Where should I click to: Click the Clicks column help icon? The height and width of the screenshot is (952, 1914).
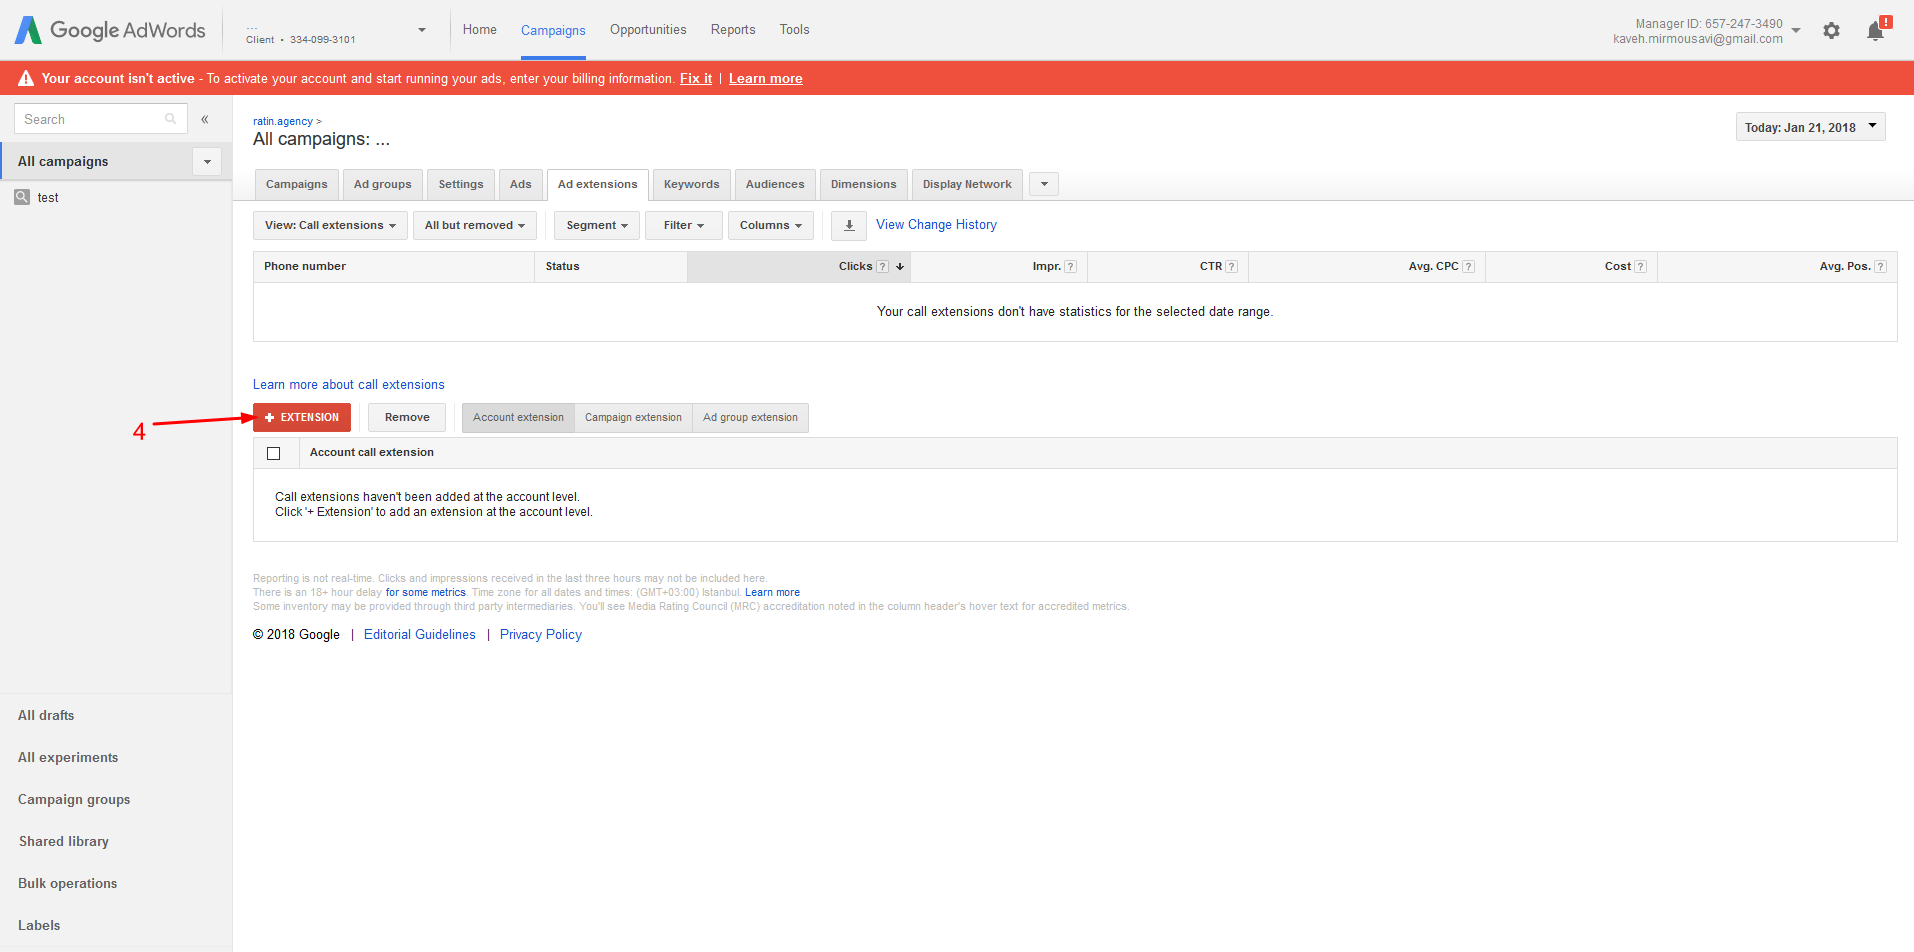(883, 267)
